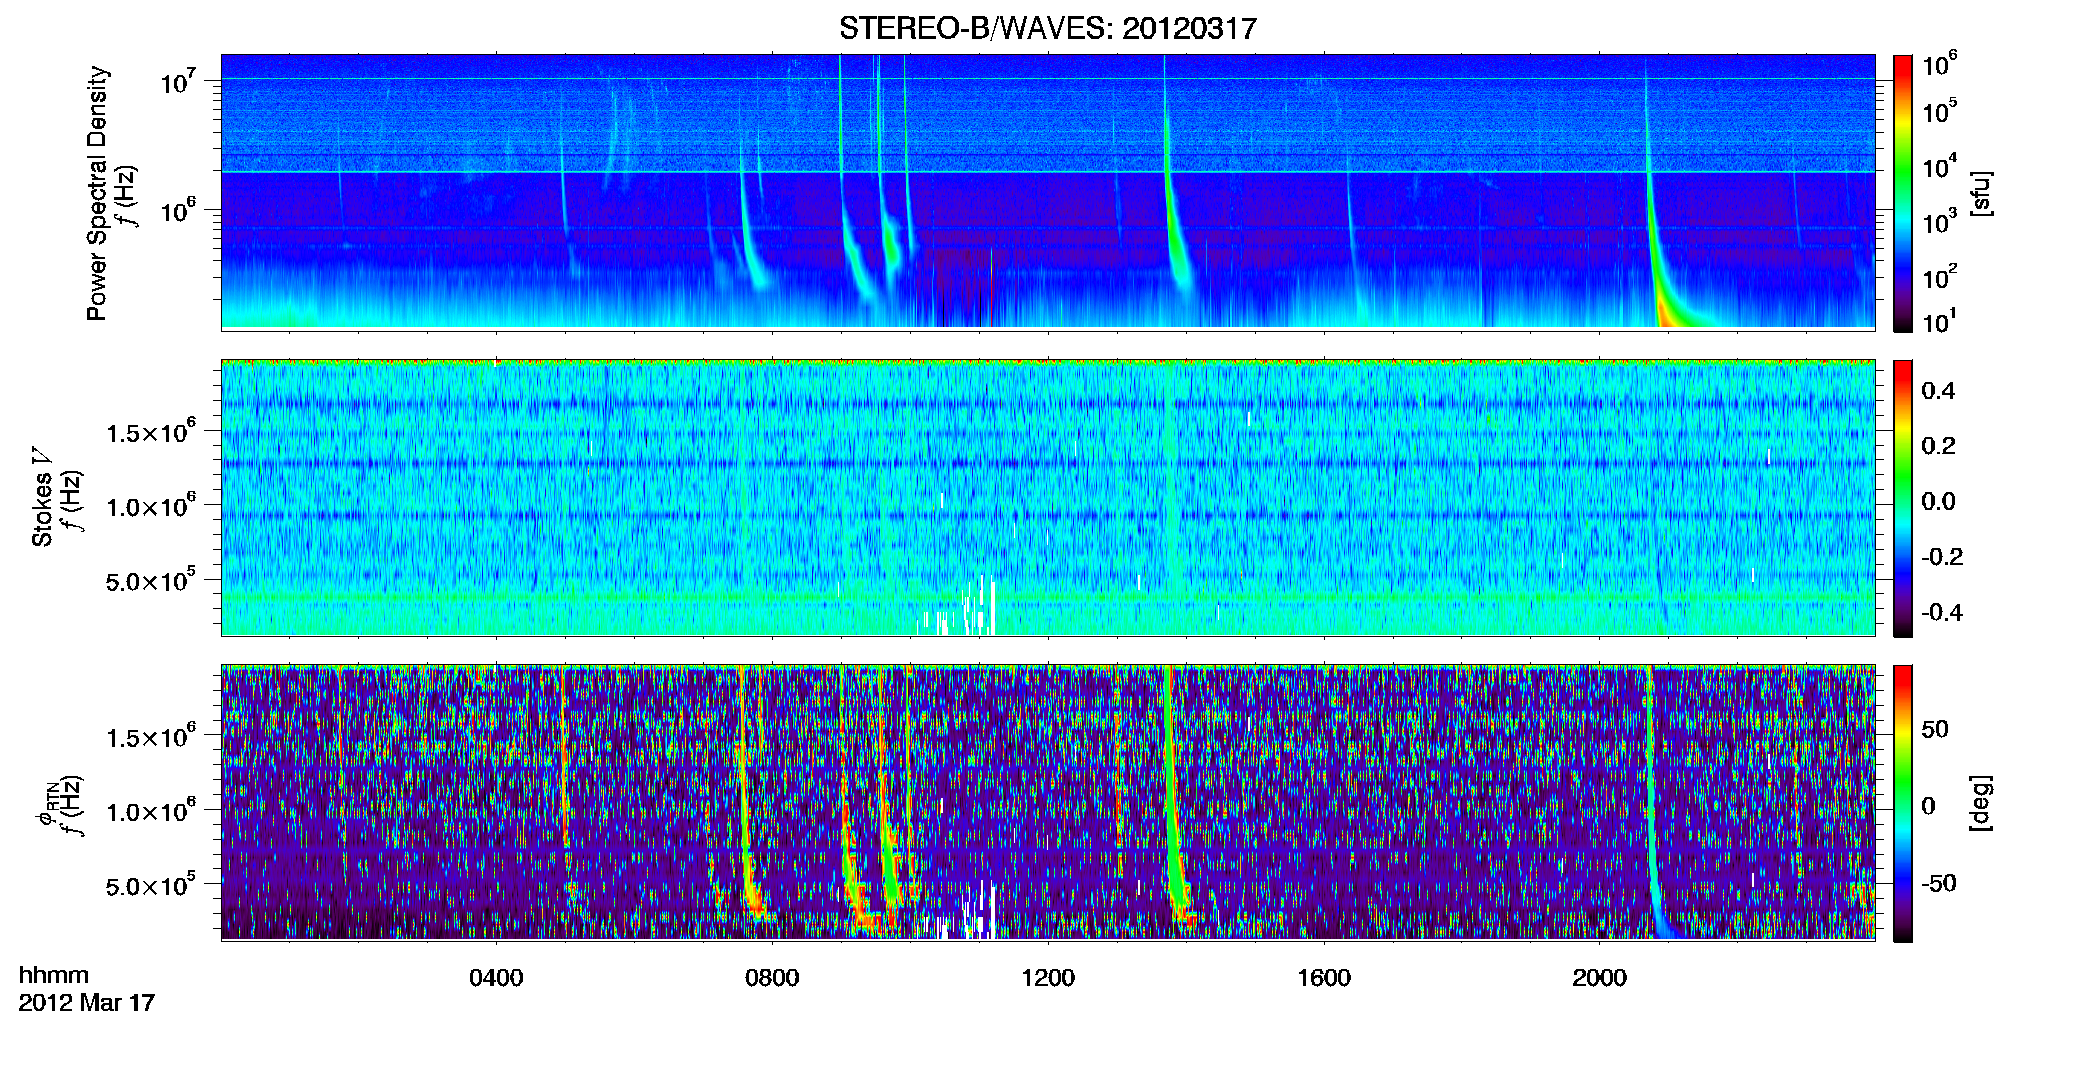The height and width of the screenshot is (1080, 2096).
Task: Click the 1600 time tick label
Action: click(x=1324, y=977)
